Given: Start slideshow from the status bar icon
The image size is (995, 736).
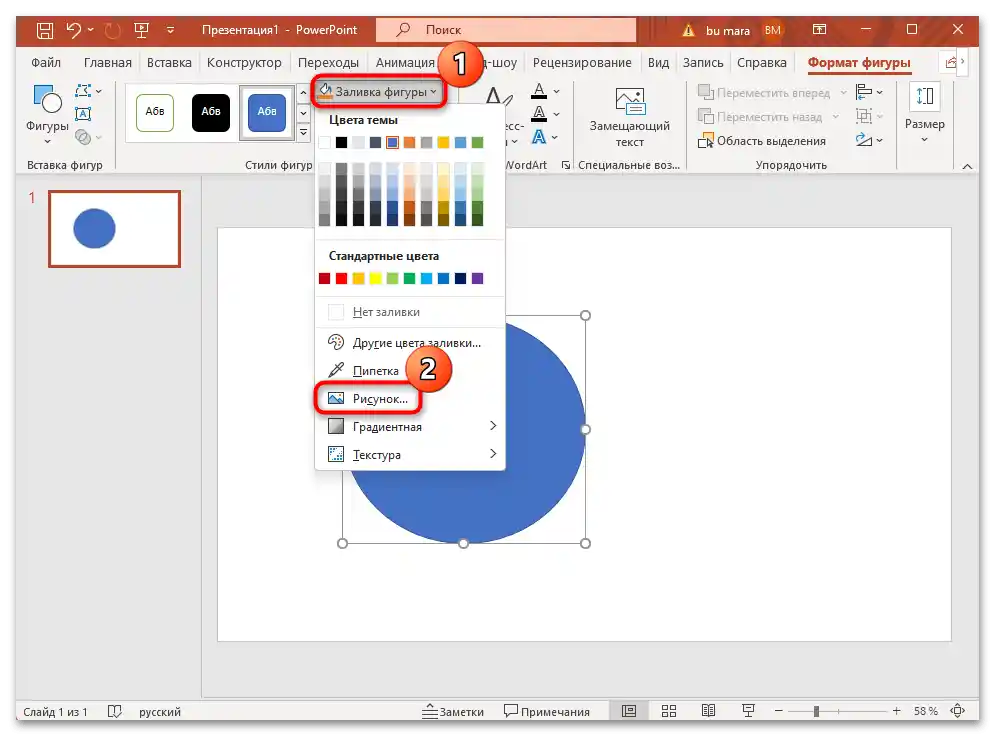Looking at the screenshot, I should [x=748, y=710].
